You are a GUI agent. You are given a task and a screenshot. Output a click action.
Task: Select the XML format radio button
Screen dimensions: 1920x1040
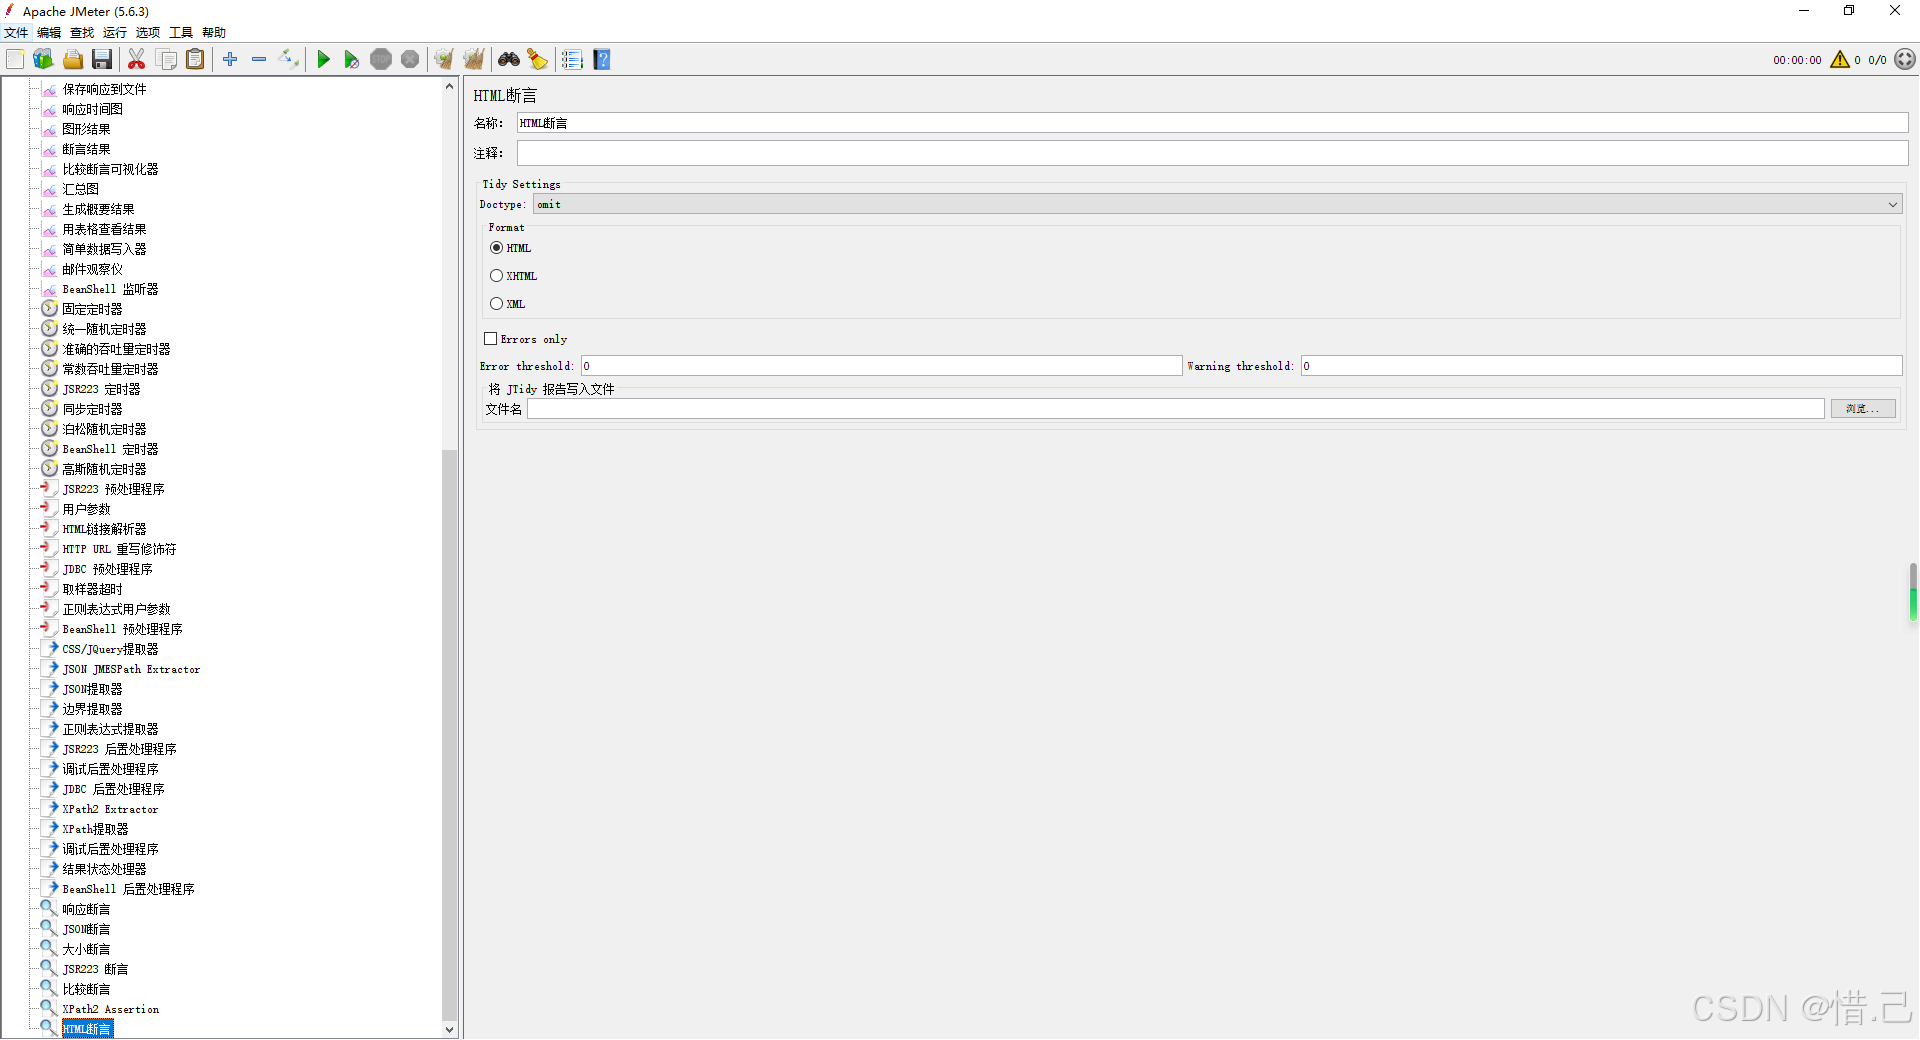pos(497,304)
